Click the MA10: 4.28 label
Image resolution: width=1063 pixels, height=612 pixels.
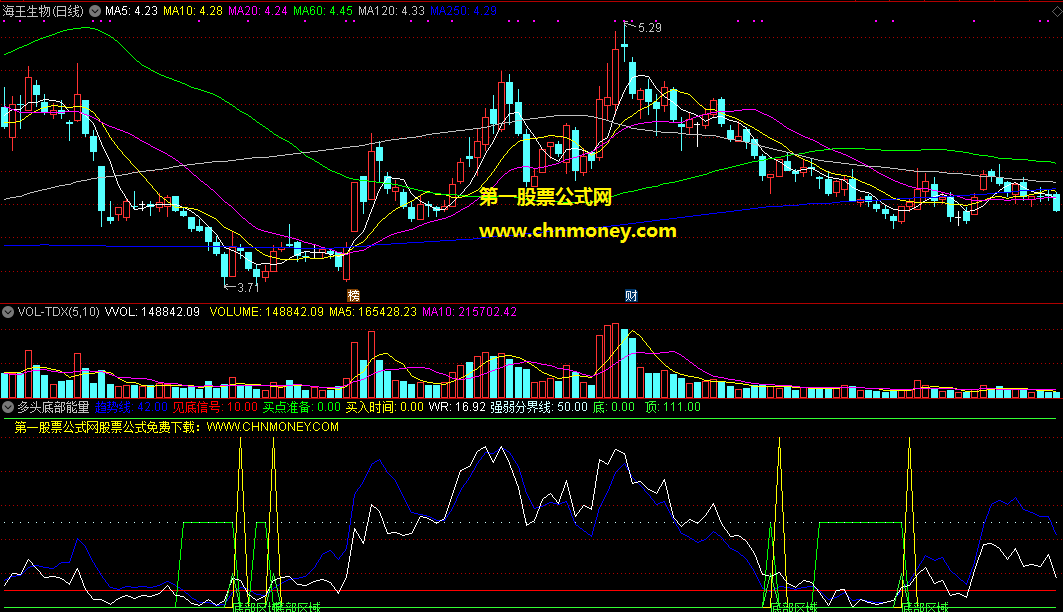point(193,11)
